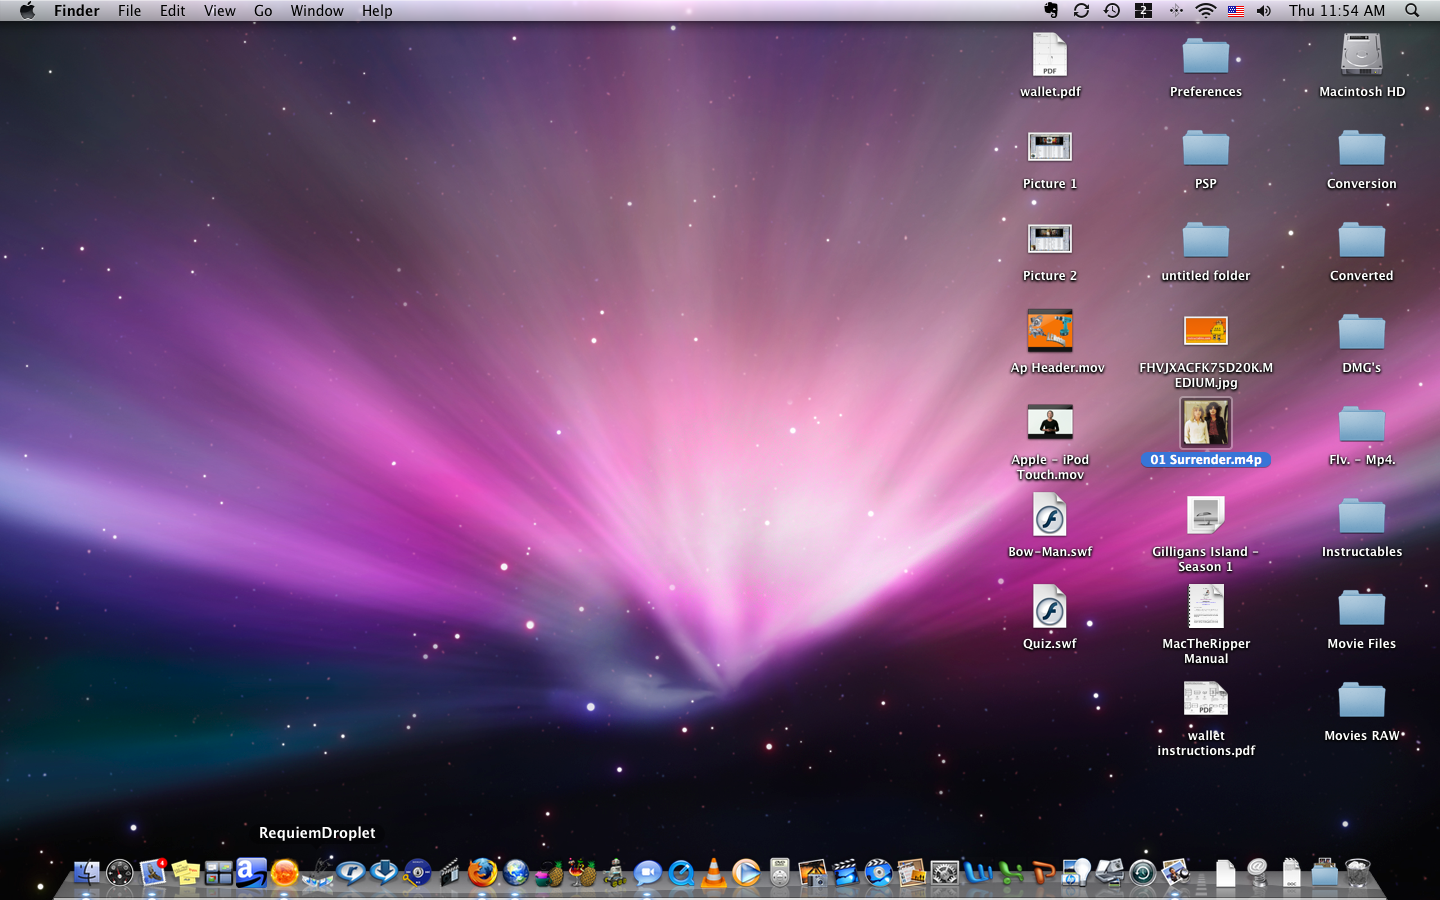Image resolution: width=1440 pixels, height=900 pixels.
Task: Open Stickies yellow notes icon
Action: [x=186, y=873]
